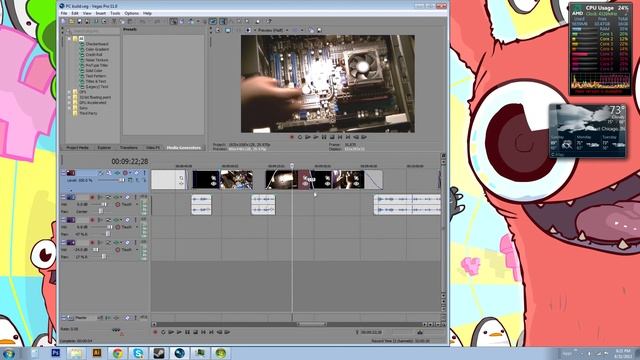Open Photoshop from the taskbar

pyautogui.click(x=56, y=353)
